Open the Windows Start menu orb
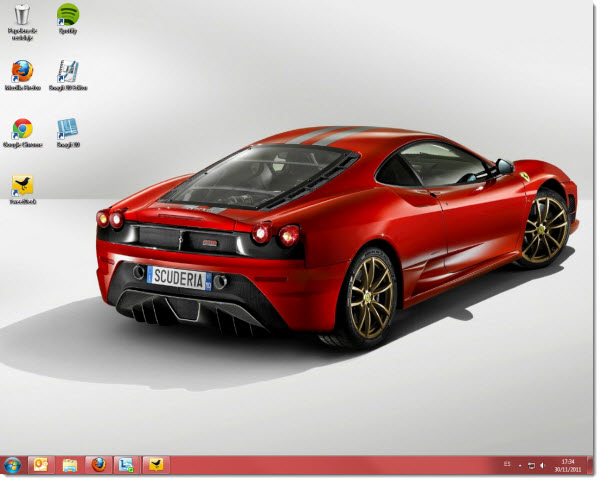Viewport: 600px width, 481px height. point(12,466)
